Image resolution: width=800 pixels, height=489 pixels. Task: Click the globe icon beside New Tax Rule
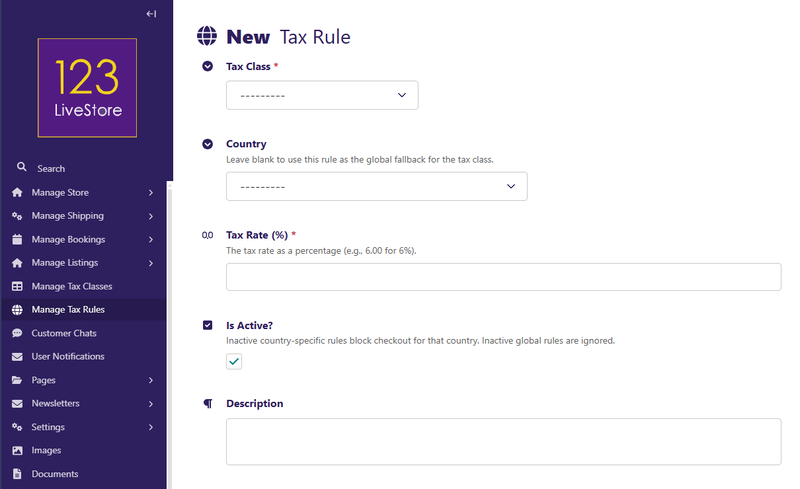208,37
